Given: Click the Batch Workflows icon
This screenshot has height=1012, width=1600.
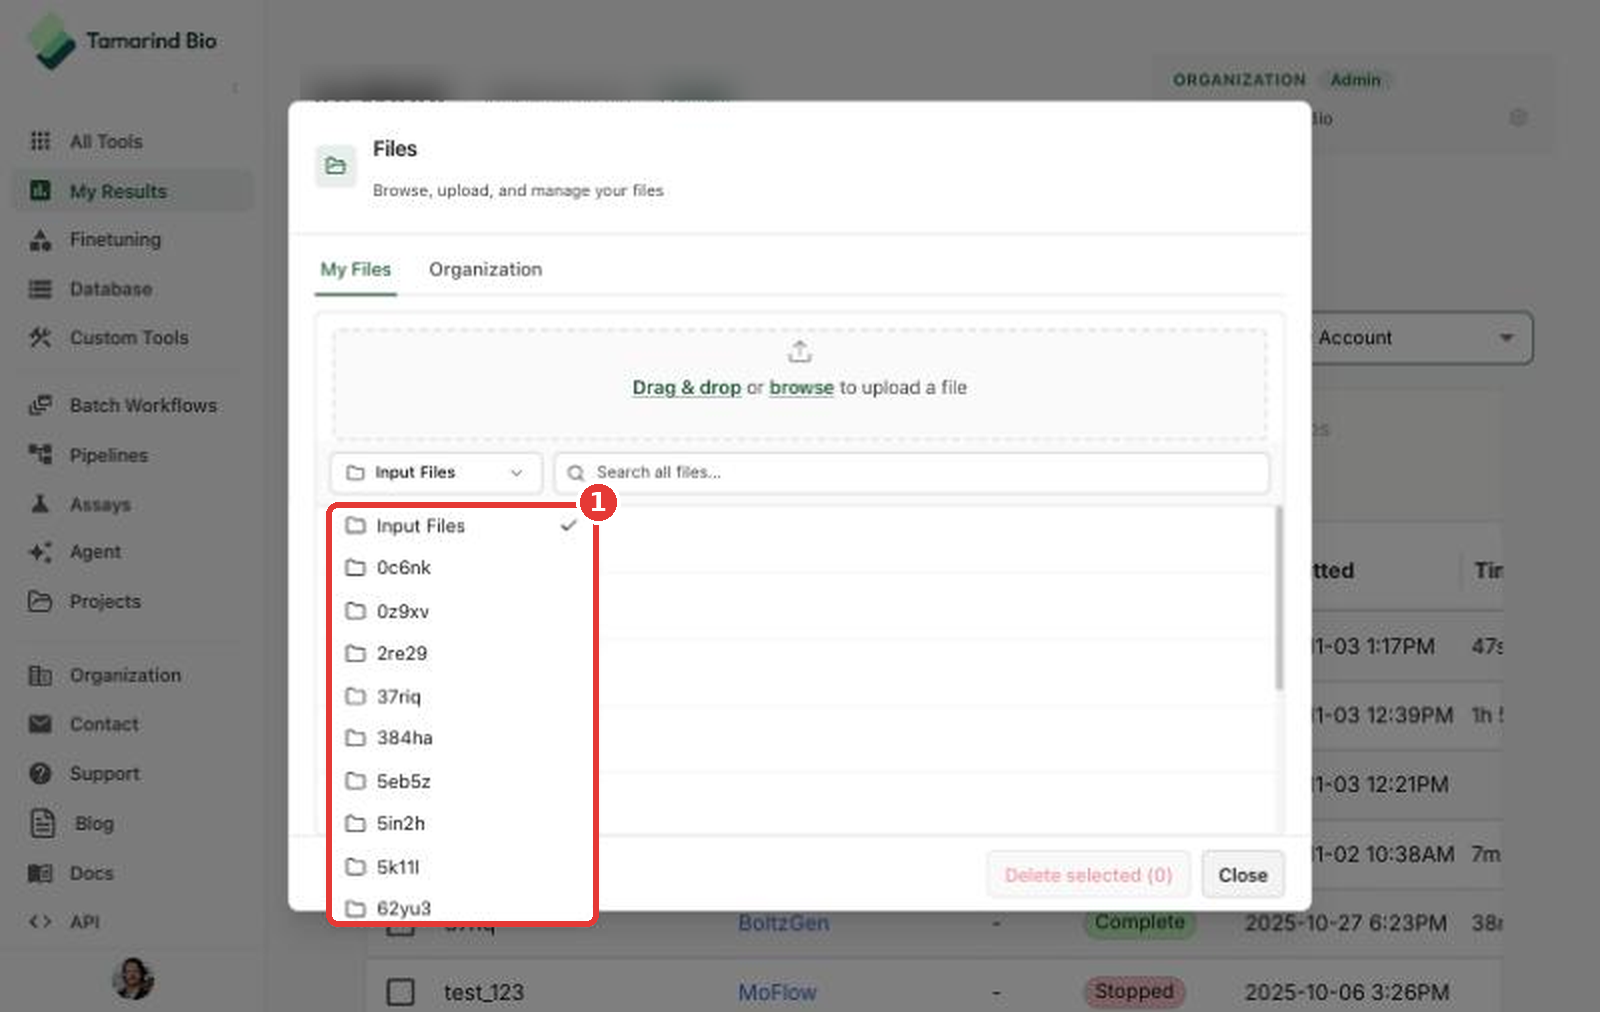Looking at the screenshot, I should coord(40,405).
